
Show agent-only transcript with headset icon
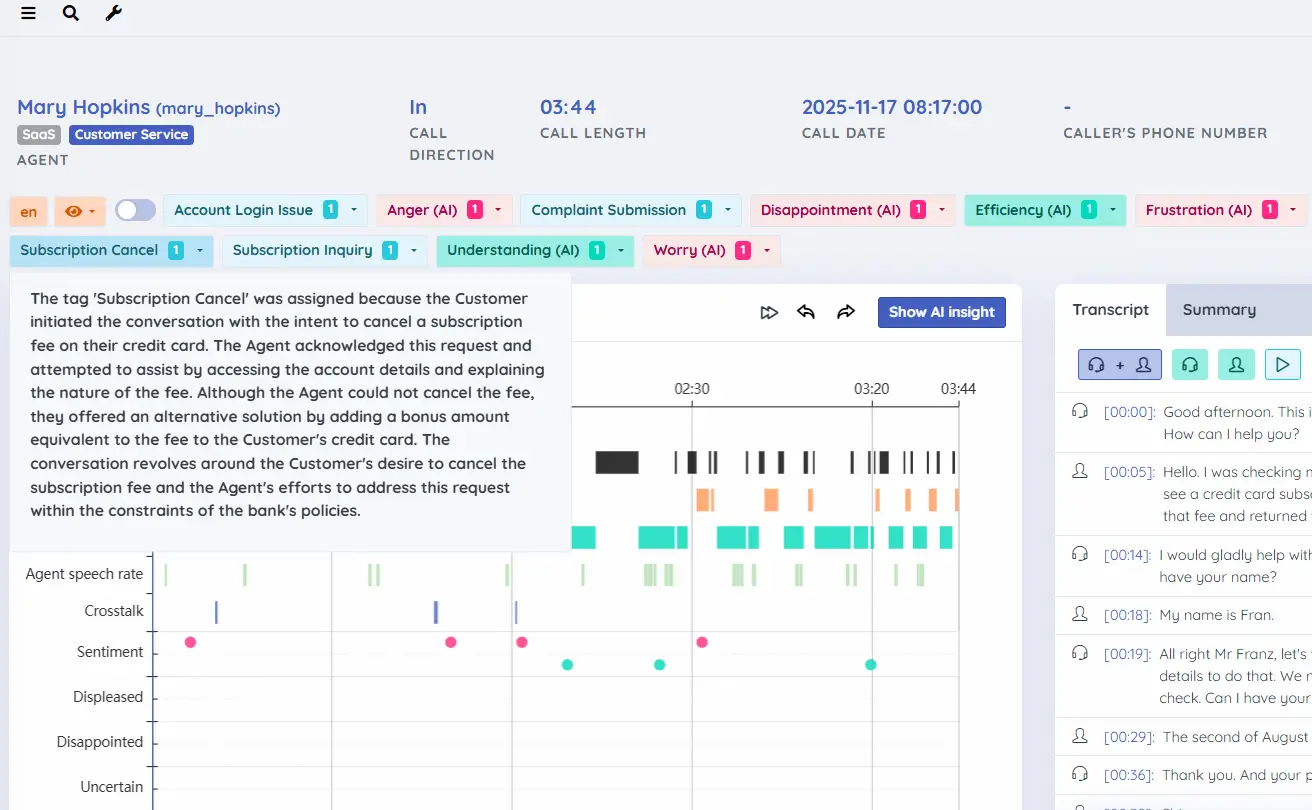pyautogui.click(x=1190, y=365)
